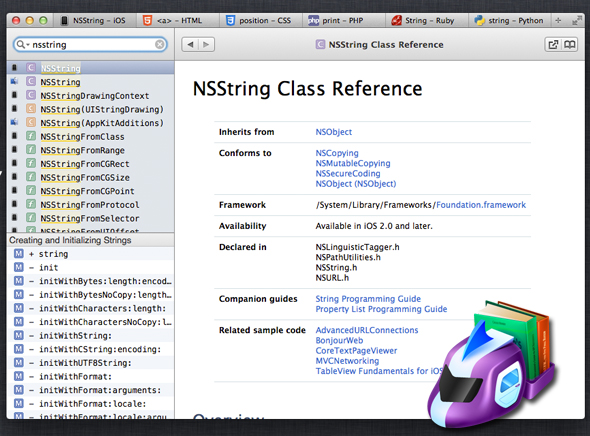Select NSStringFromRange function

[x=90, y=150]
